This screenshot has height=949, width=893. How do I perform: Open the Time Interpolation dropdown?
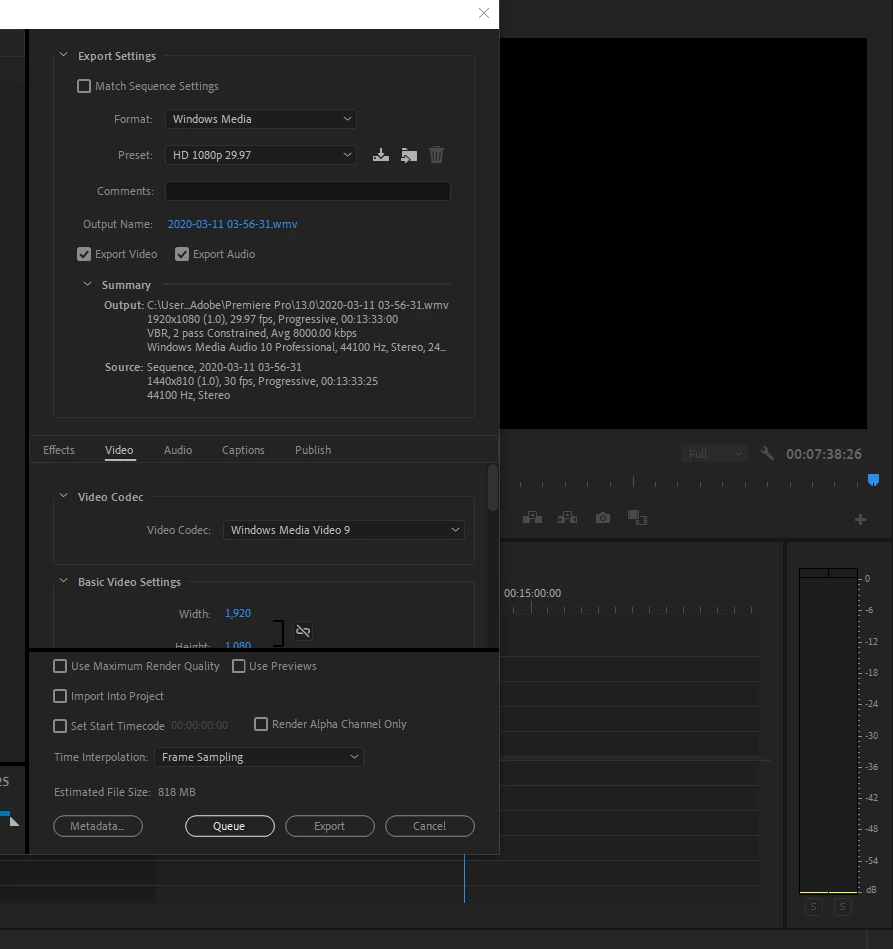click(259, 757)
